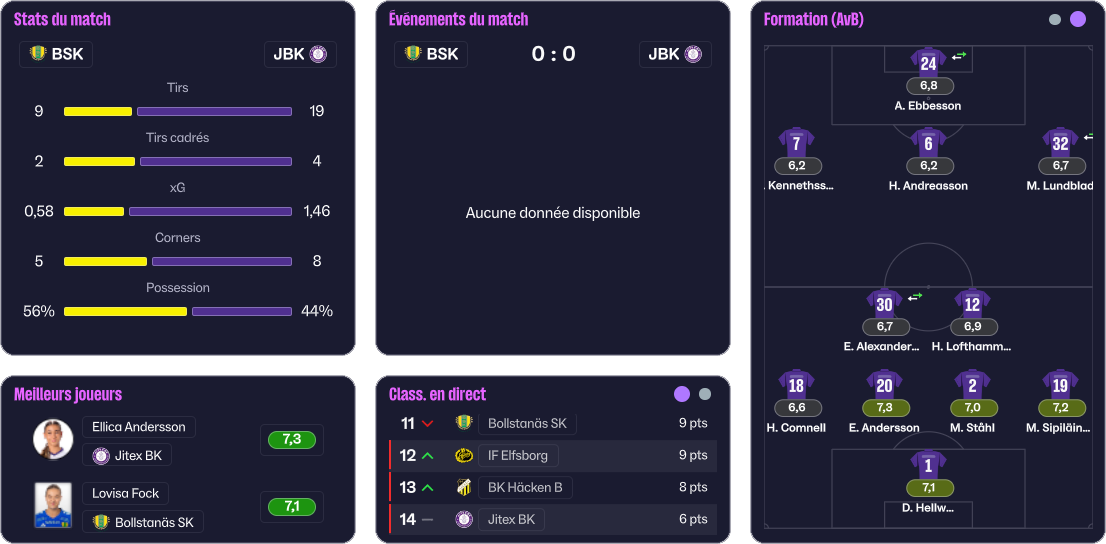Click number 12 jersey of H. Lofthamm...
This screenshot has height=544, width=1106.
(x=972, y=303)
